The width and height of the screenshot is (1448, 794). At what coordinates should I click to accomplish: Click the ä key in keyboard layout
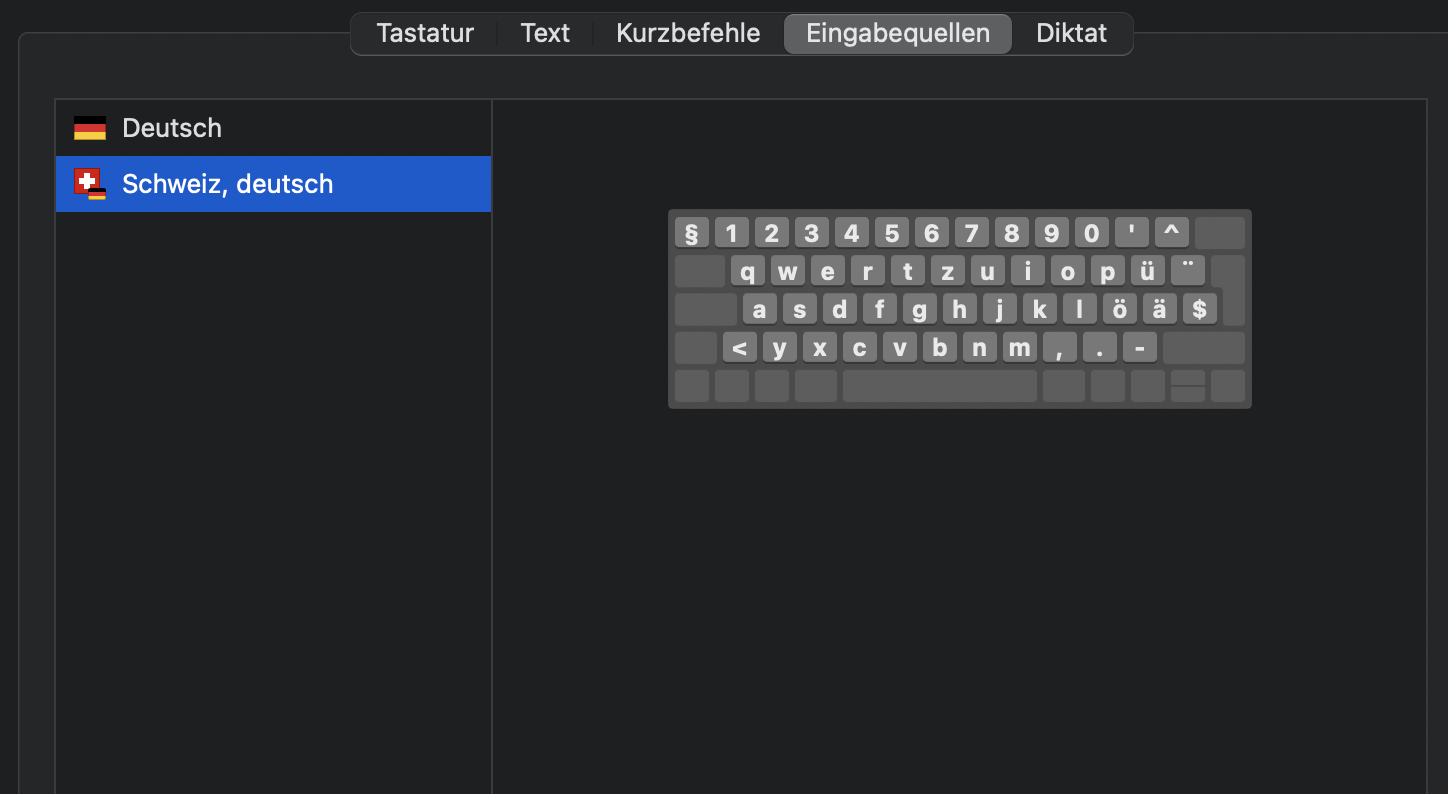[x=1159, y=309]
